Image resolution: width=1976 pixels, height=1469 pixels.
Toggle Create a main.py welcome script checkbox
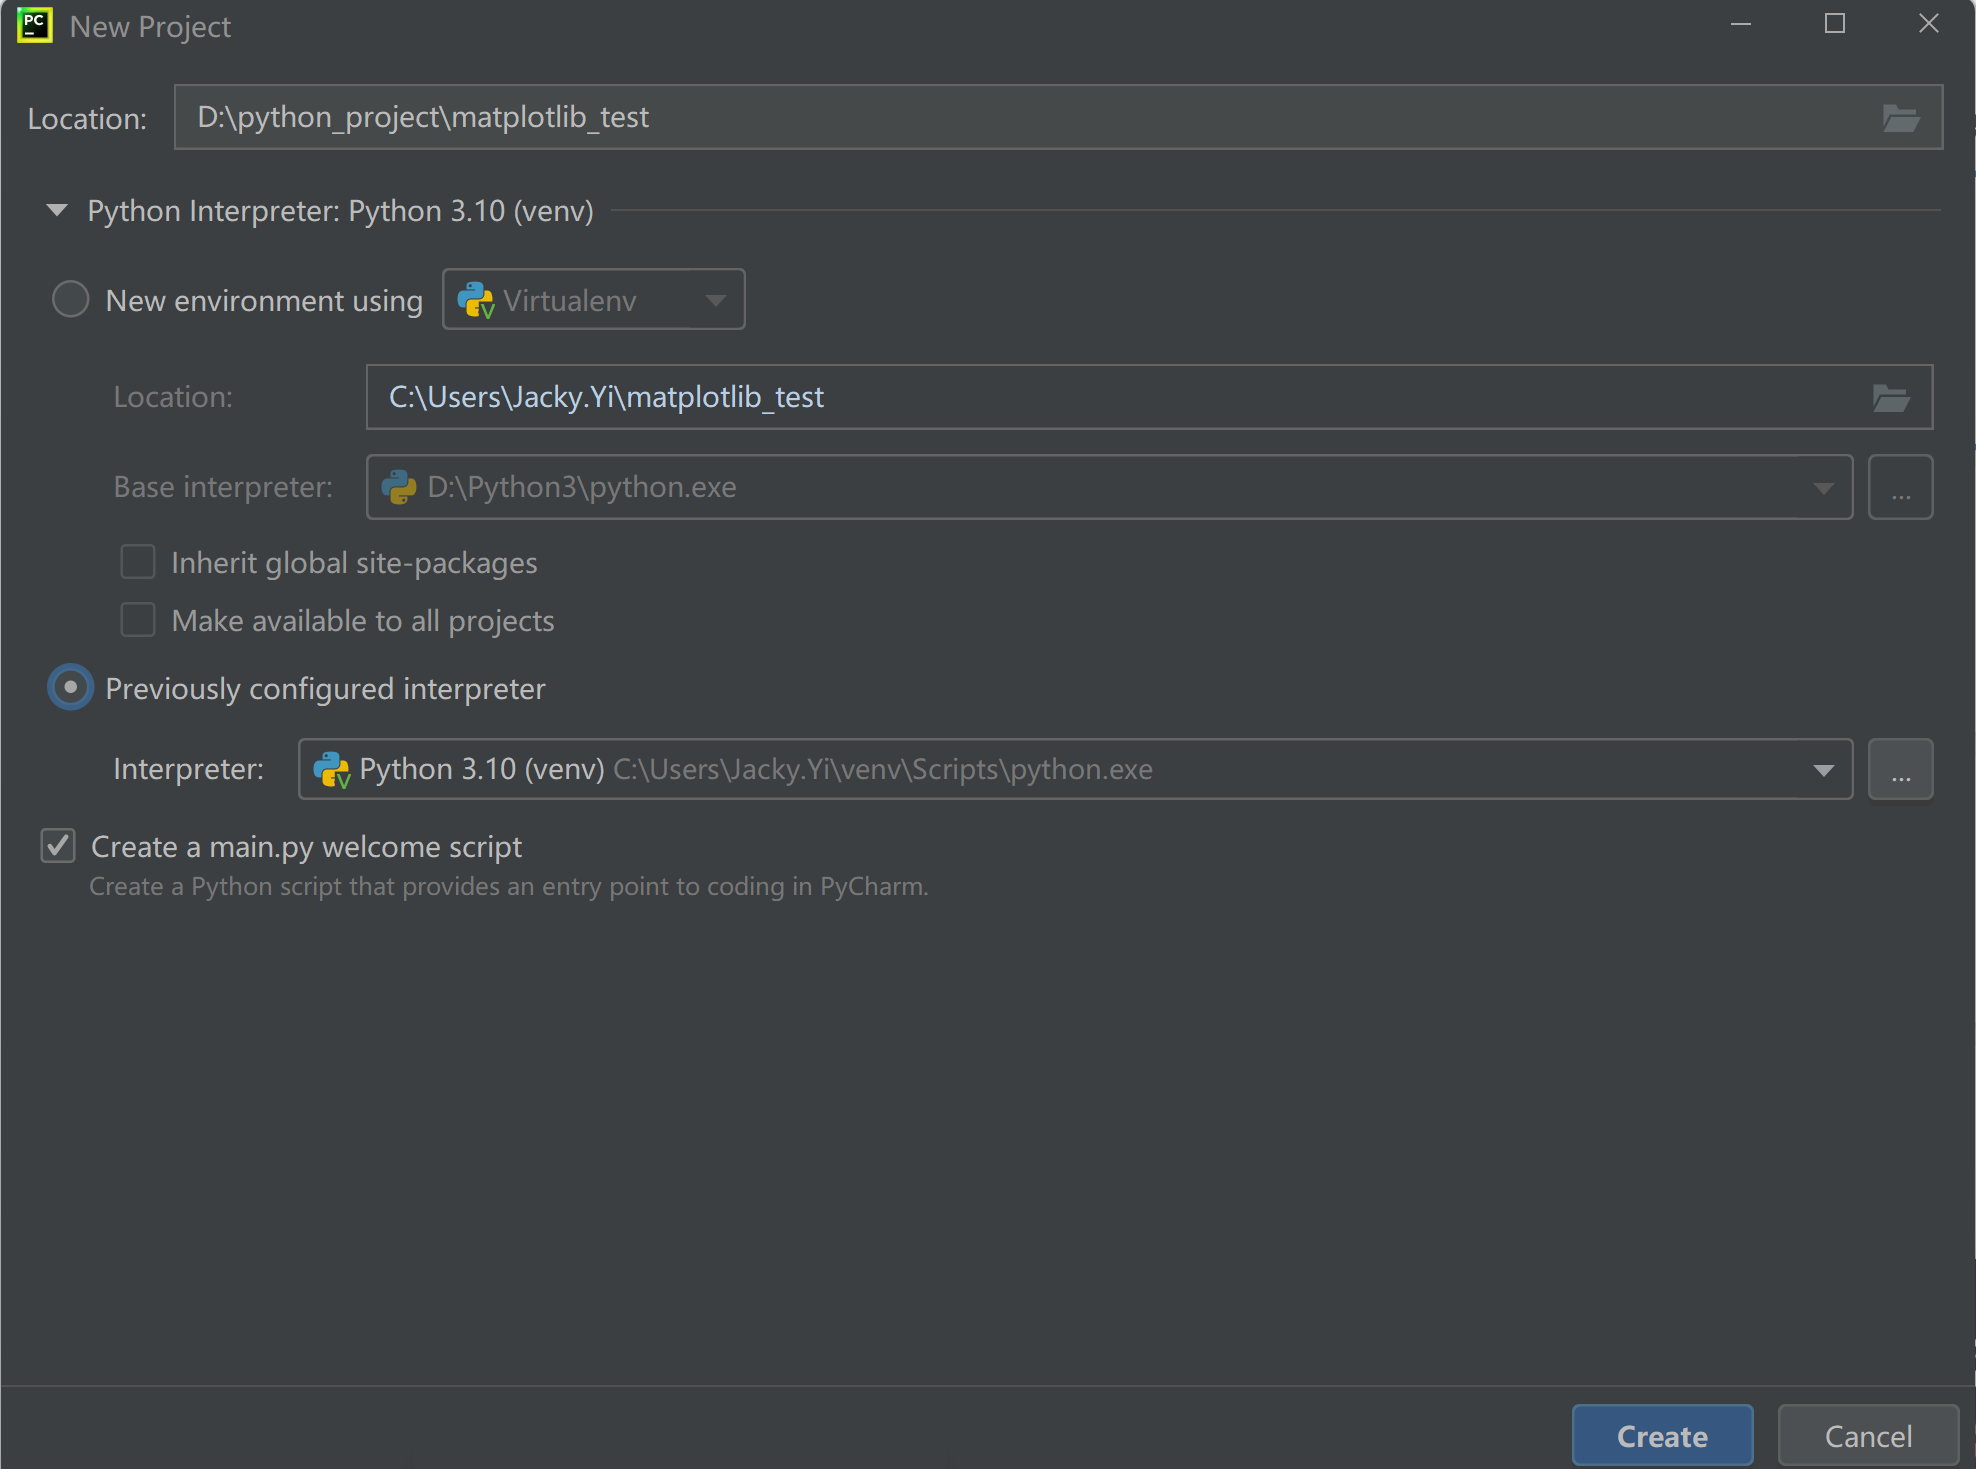coord(58,846)
